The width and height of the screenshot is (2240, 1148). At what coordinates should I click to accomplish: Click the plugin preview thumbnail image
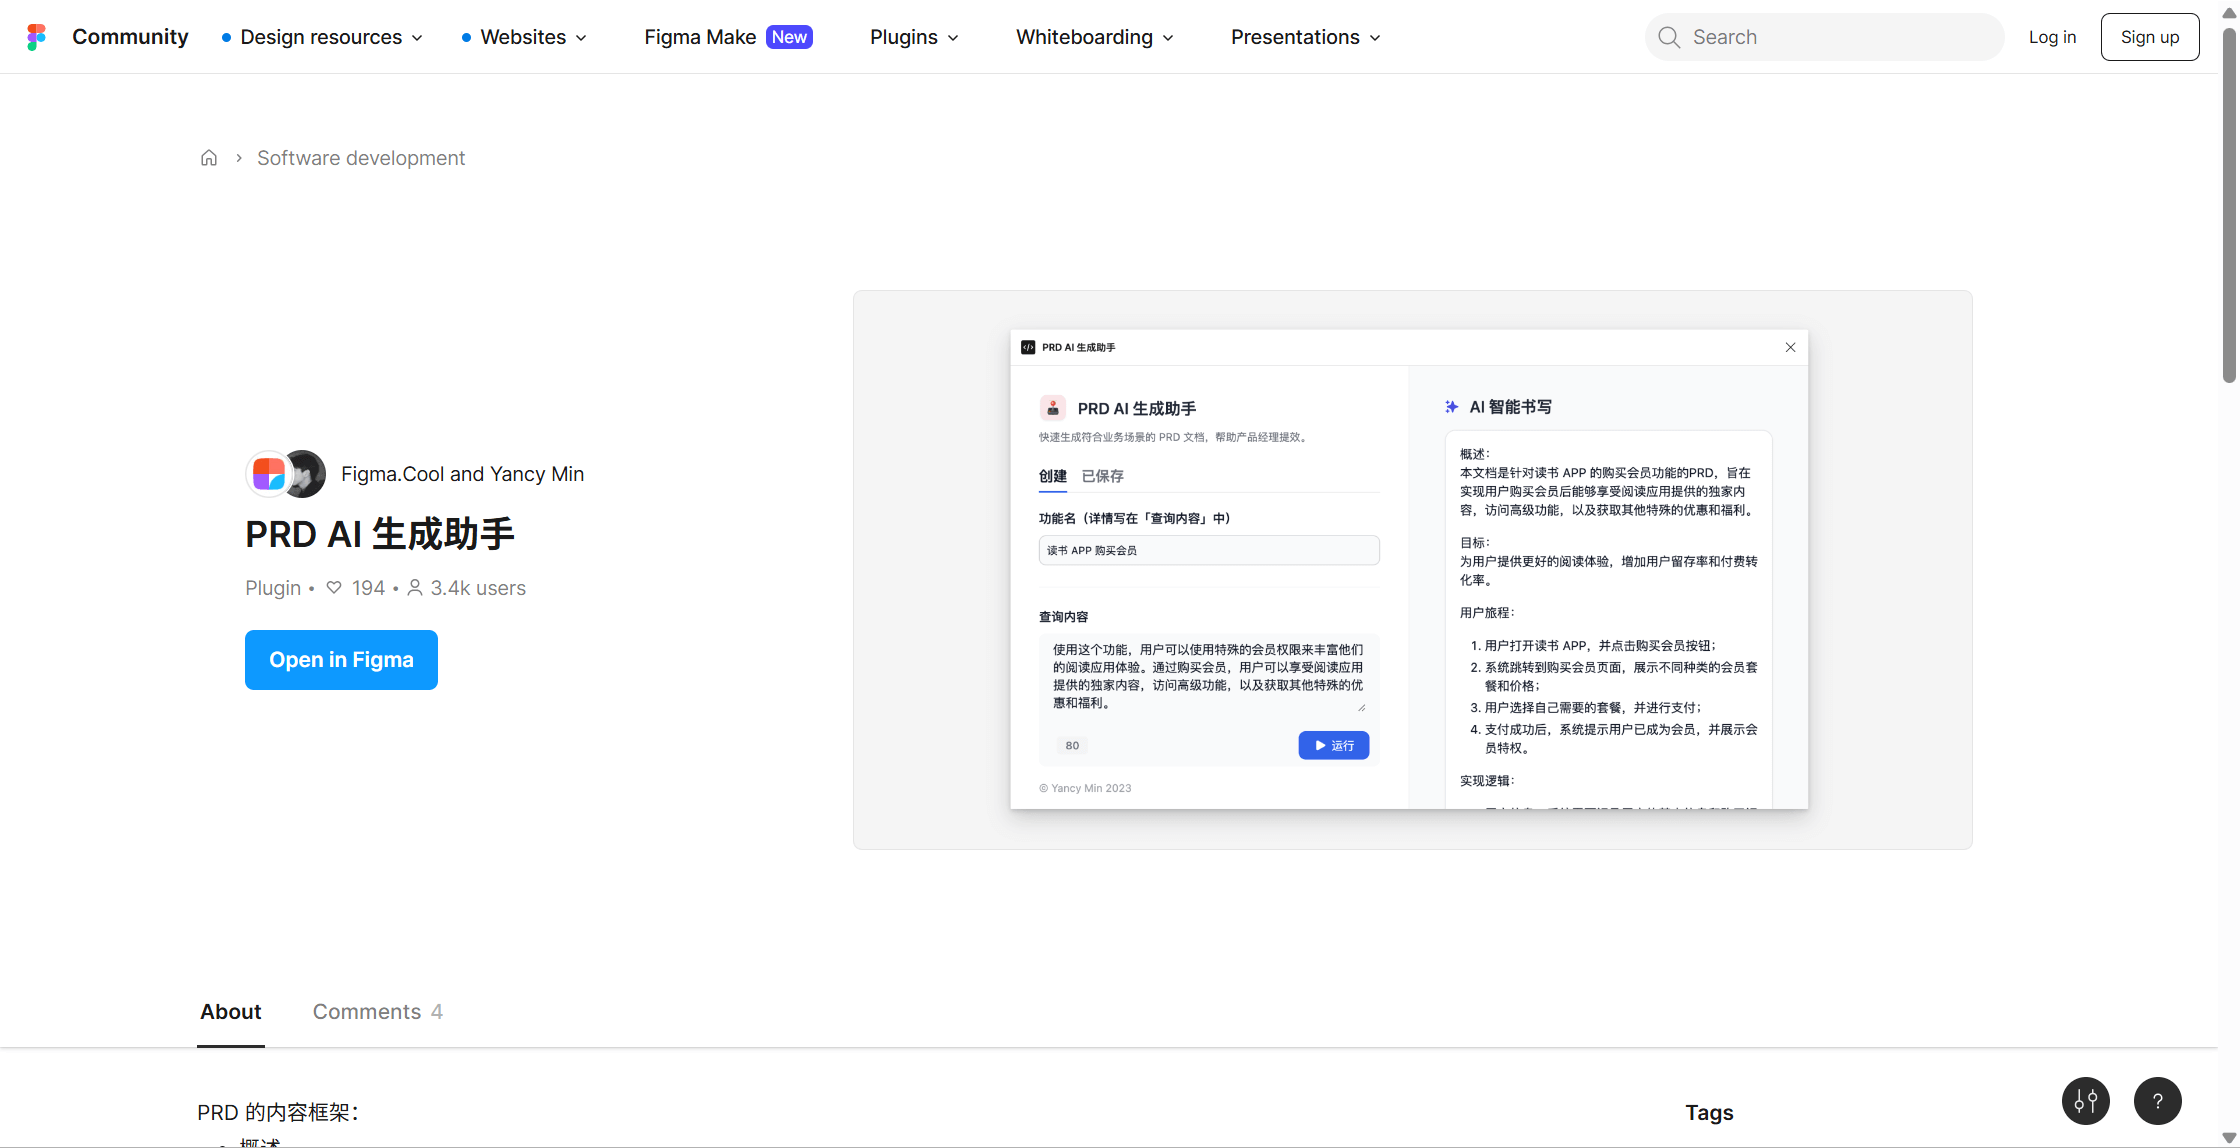click(x=1412, y=570)
